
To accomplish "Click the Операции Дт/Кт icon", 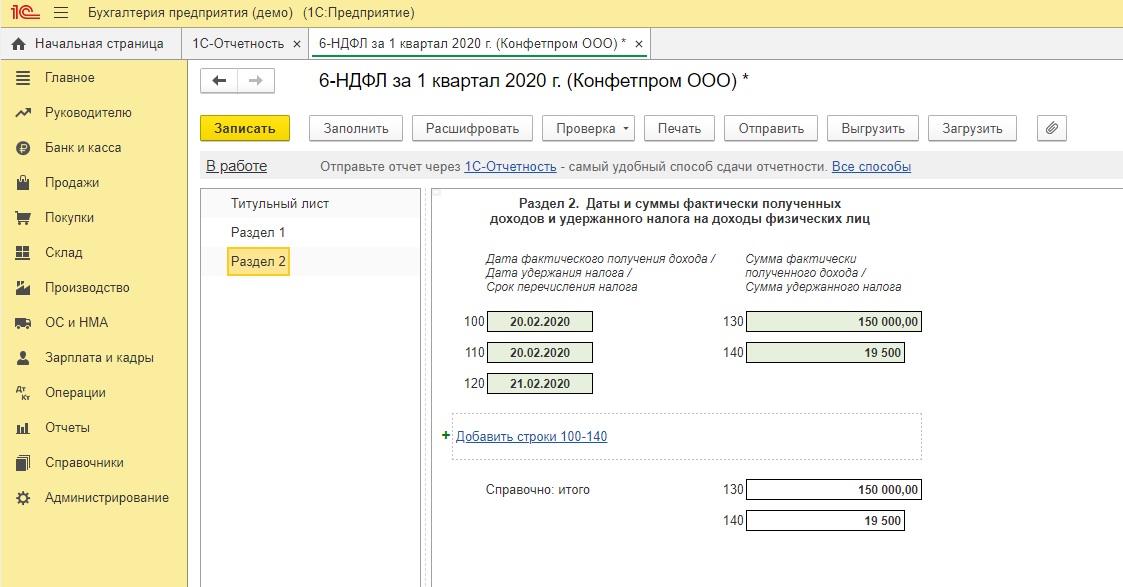I will click(23, 393).
